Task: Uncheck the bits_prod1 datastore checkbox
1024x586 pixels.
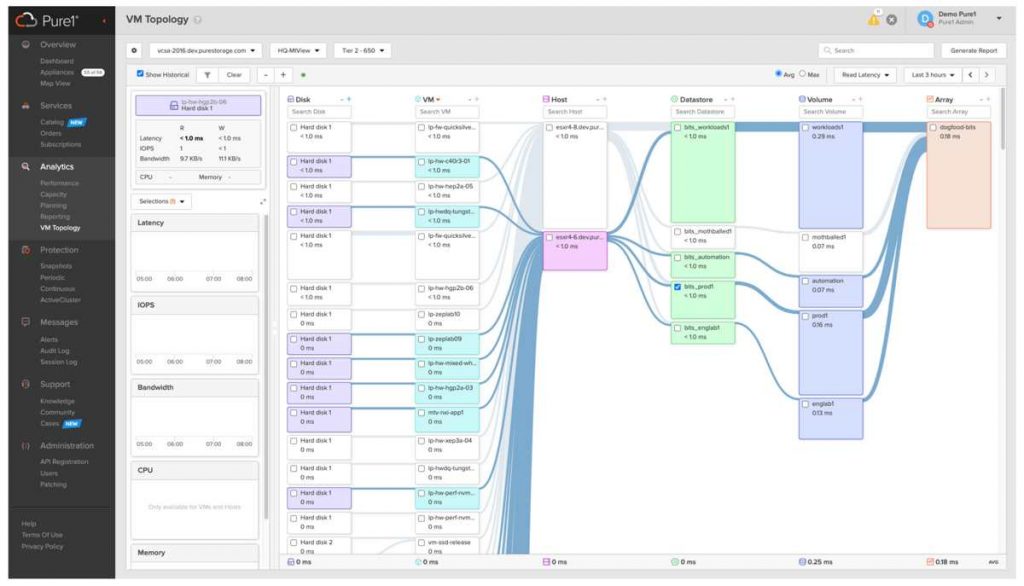Action: coord(677,287)
